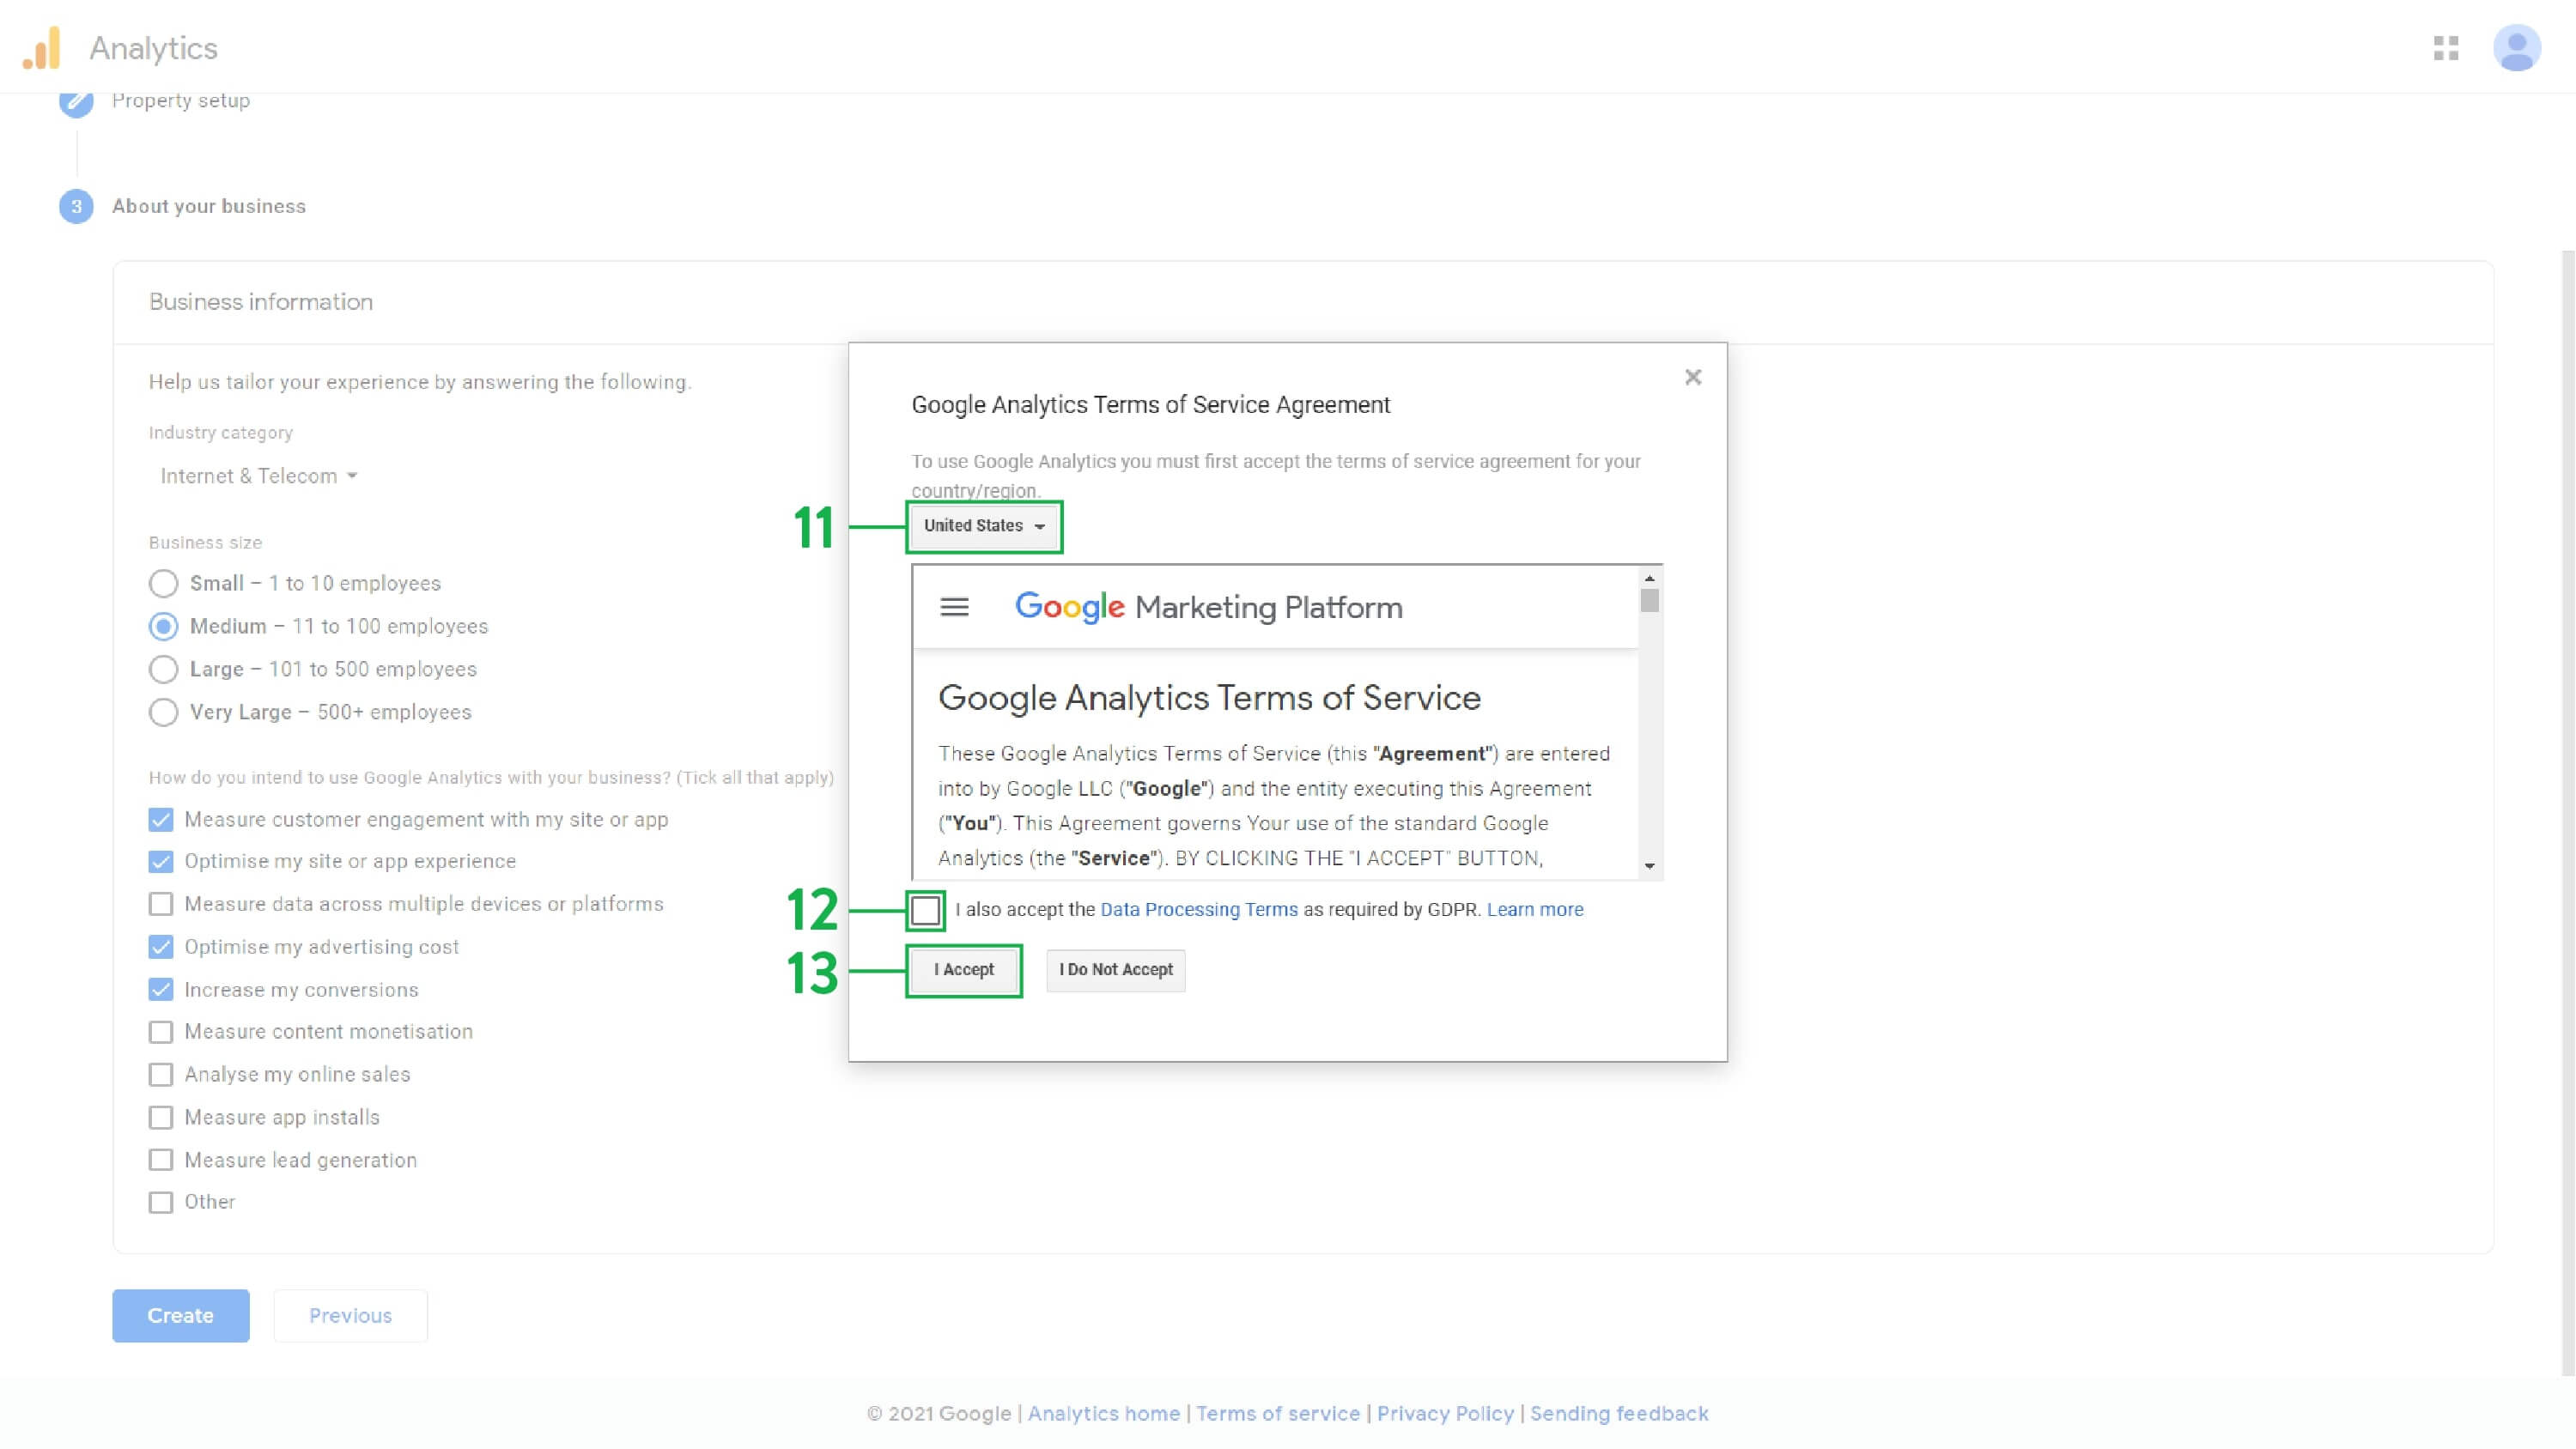The width and height of the screenshot is (2576, 1449).
Task: Check Measure data across multiple devices
Action: [x=161, y=903]
